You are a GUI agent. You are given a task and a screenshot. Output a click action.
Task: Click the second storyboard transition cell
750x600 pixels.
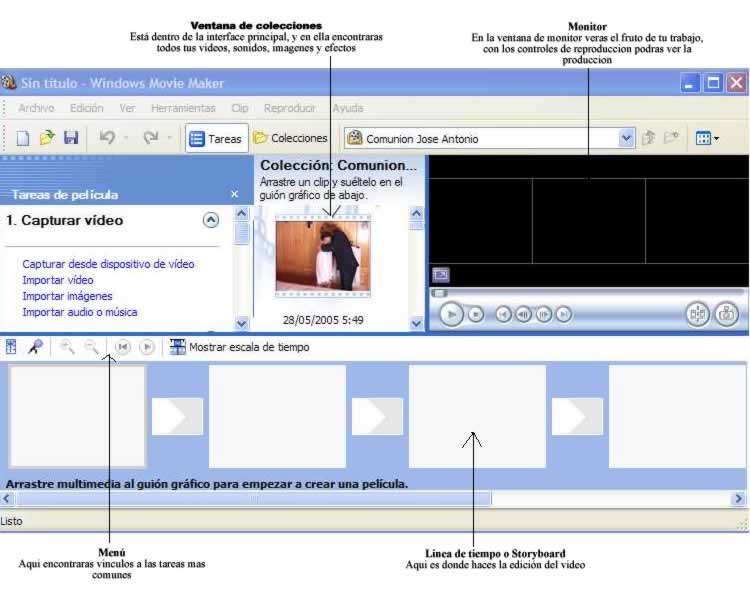point(377,416)
